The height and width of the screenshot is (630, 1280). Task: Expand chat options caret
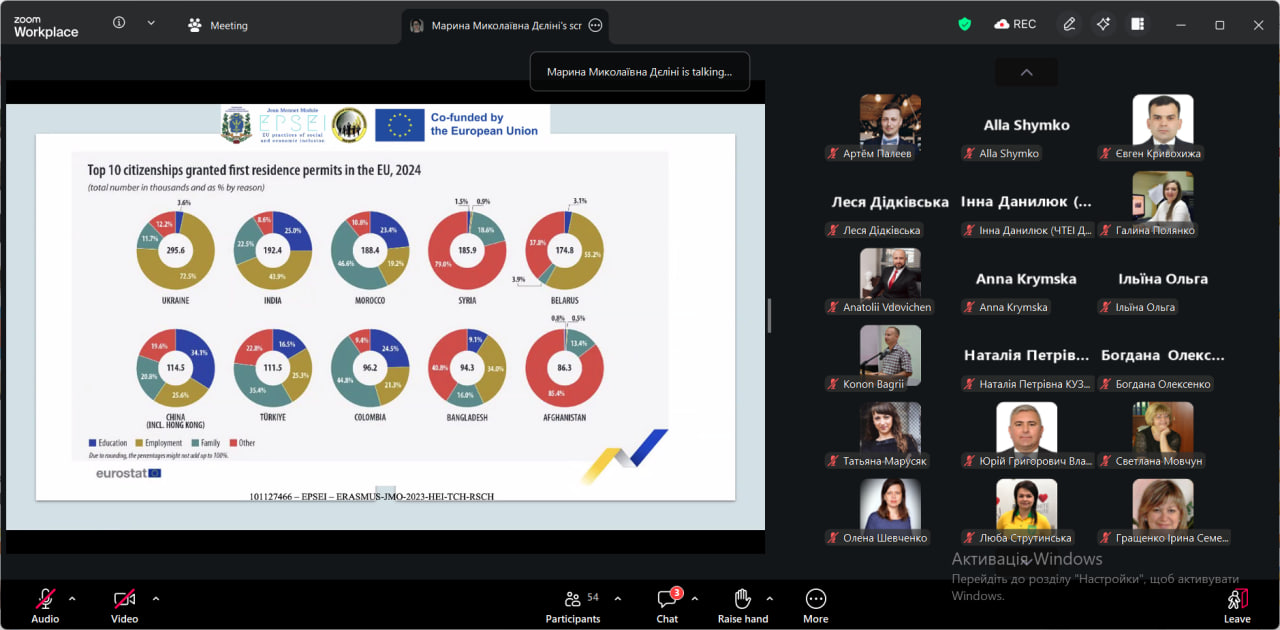point(694,599)
